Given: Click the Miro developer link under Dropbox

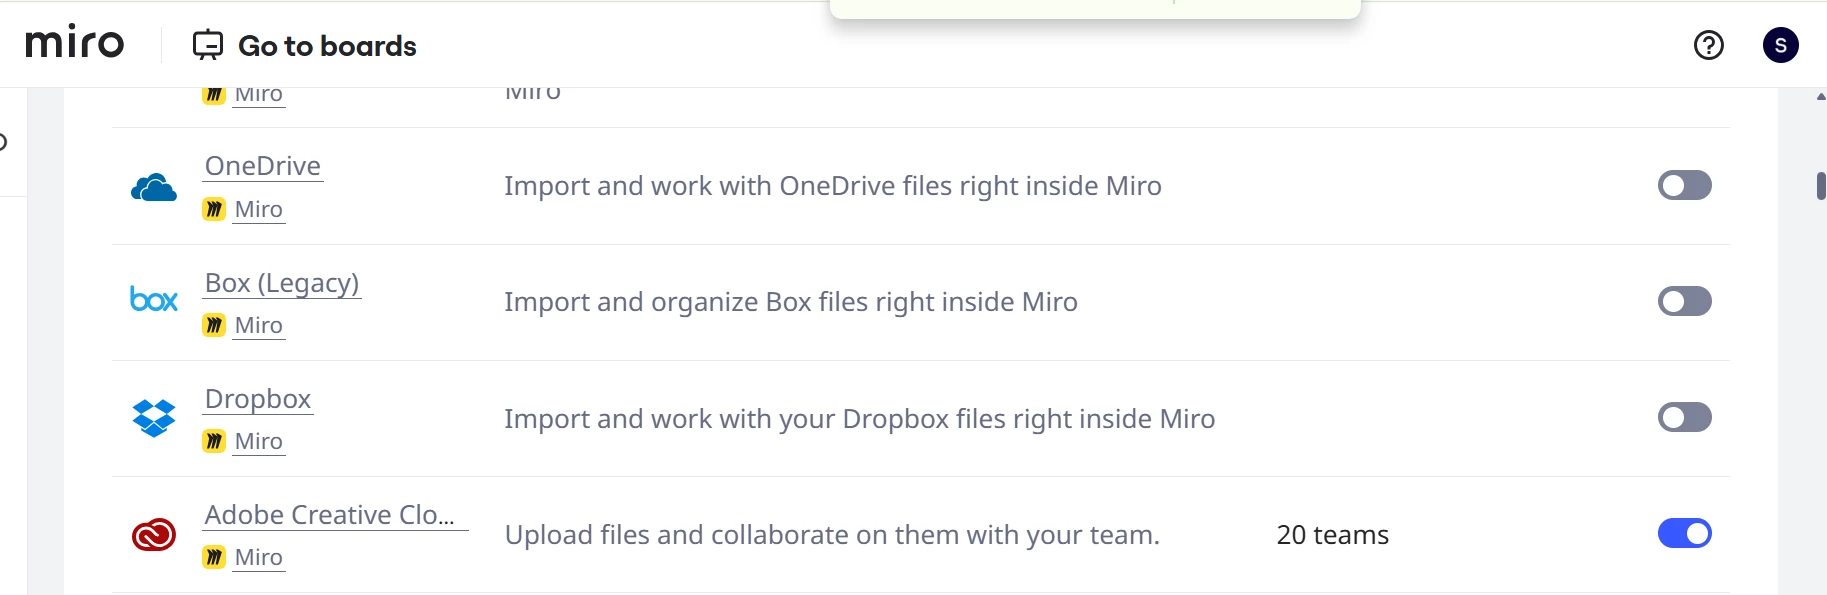Looking at the screenshot, I should (259, 441).
